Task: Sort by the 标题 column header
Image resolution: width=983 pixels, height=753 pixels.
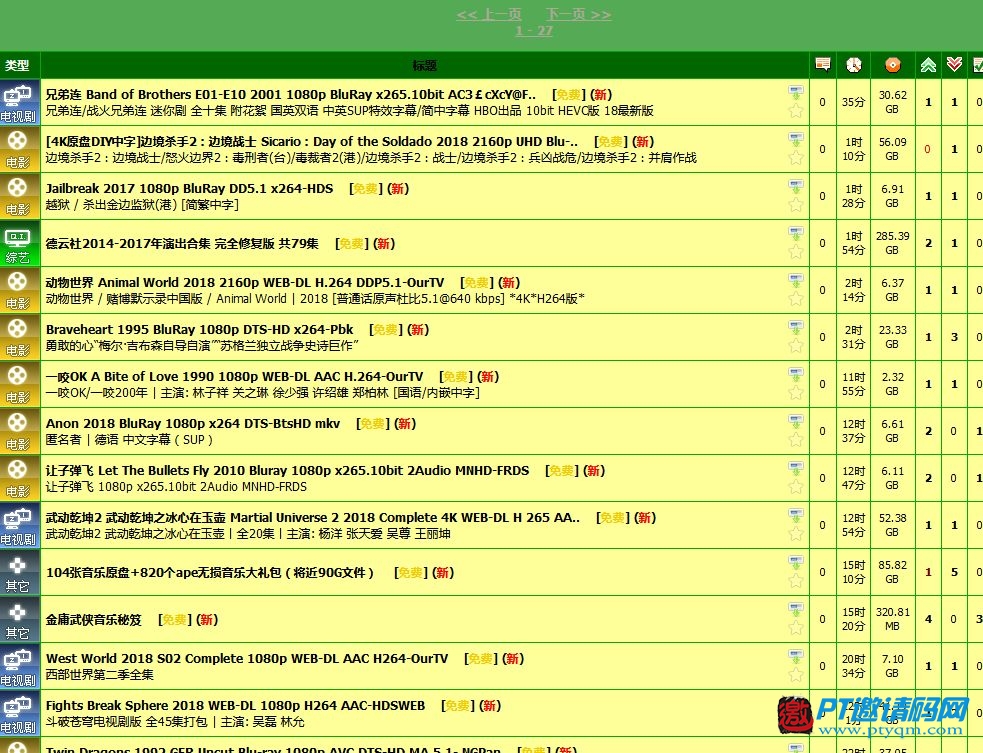Action: (424, 65)
